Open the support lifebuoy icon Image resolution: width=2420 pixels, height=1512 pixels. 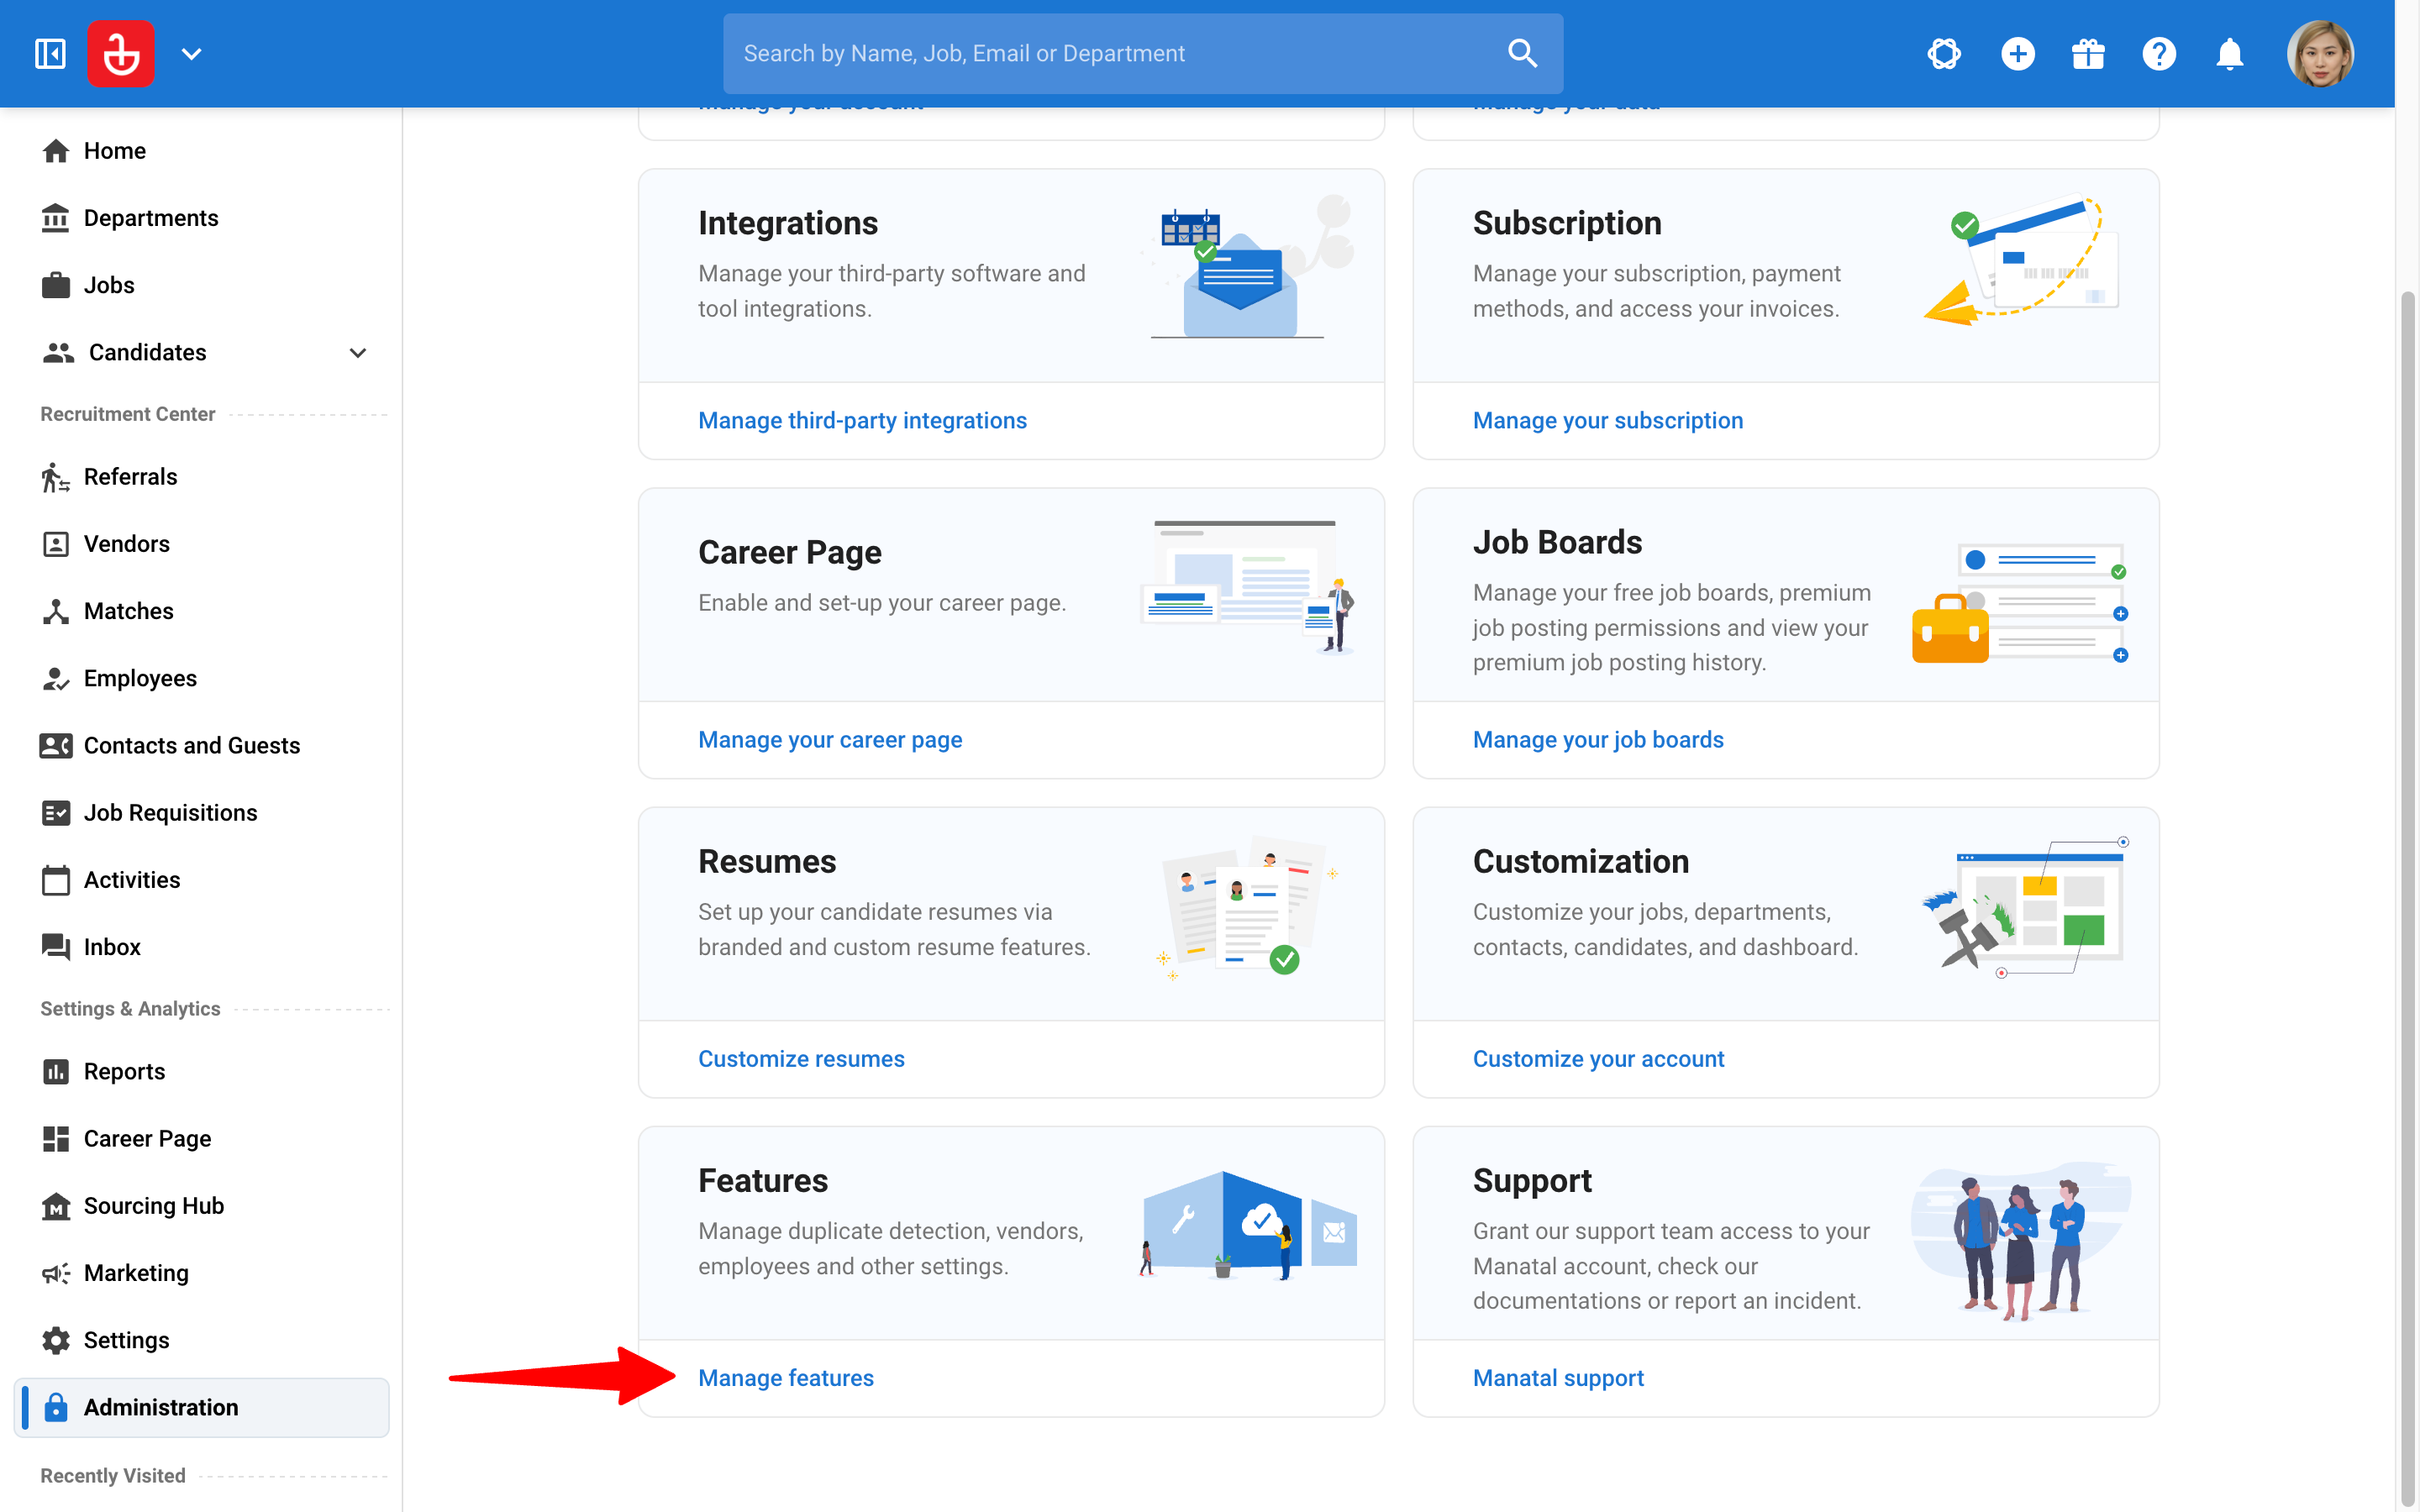(x=1944, y=54)
